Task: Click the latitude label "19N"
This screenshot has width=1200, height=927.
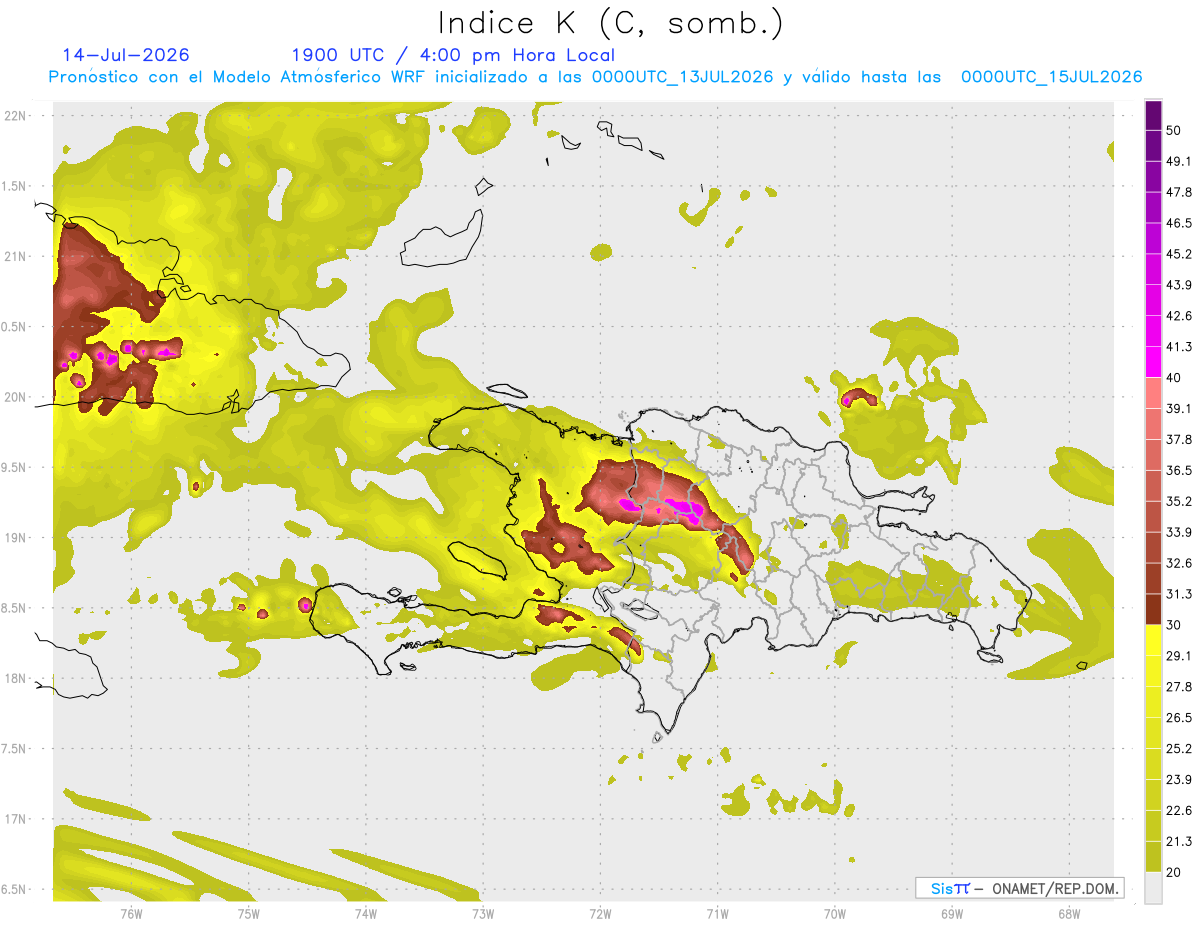Action: (16, 537)
